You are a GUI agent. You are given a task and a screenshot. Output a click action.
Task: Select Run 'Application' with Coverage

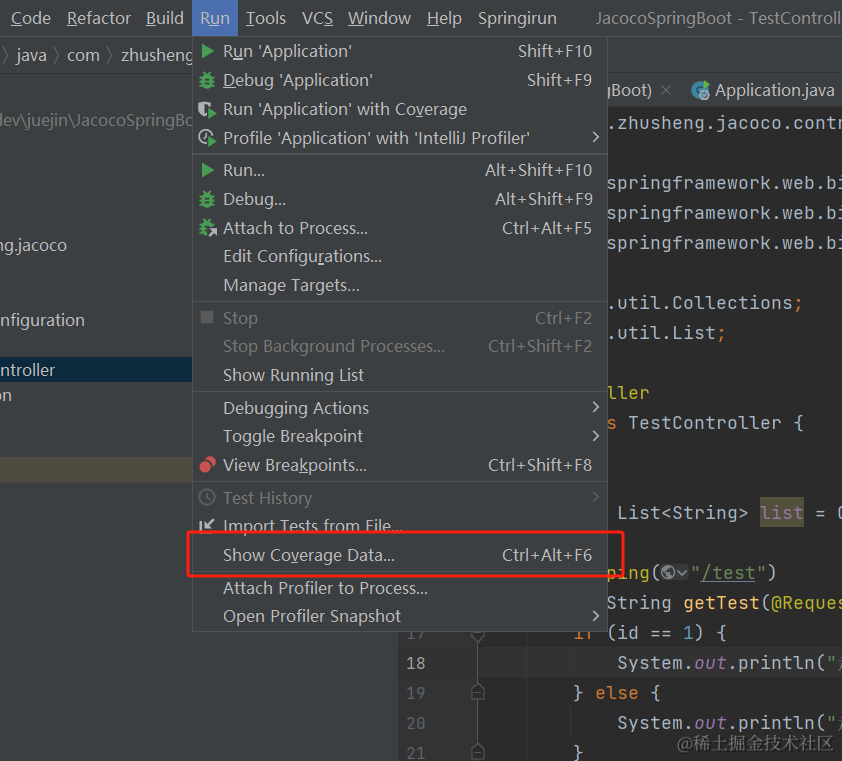pyautogui.click(x=400, y=110)
